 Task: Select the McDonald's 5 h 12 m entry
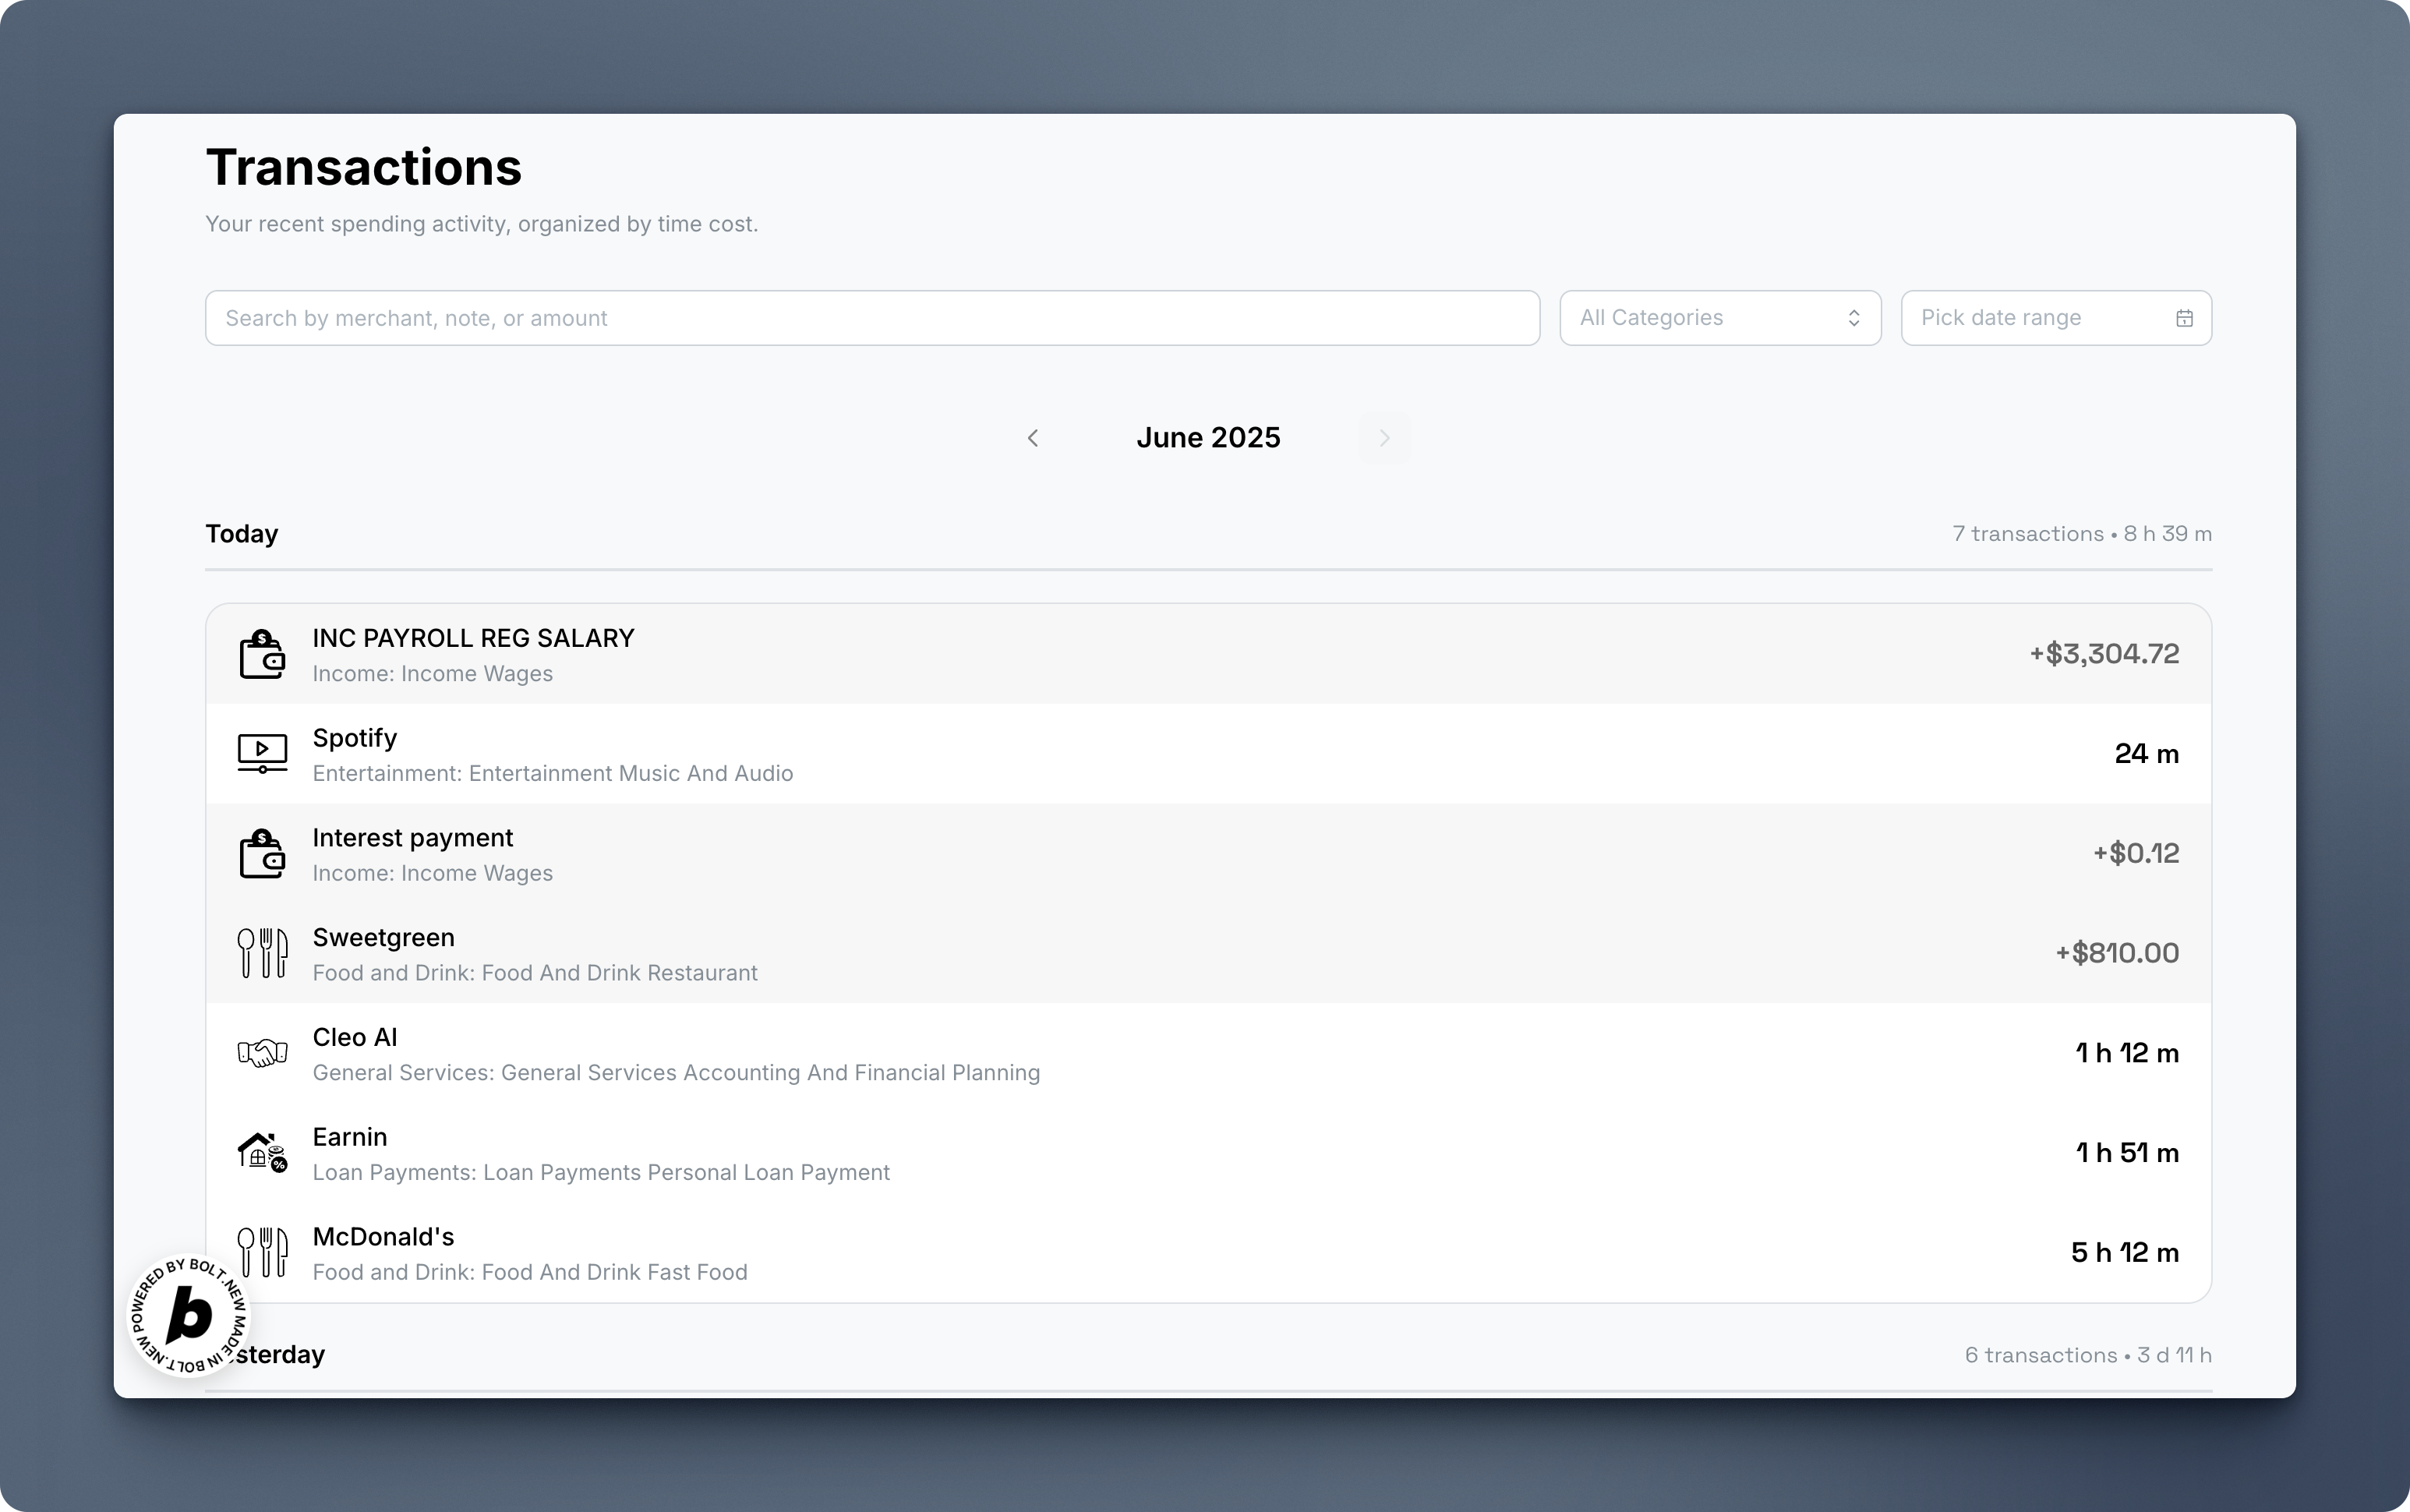coord(2124,1252)
